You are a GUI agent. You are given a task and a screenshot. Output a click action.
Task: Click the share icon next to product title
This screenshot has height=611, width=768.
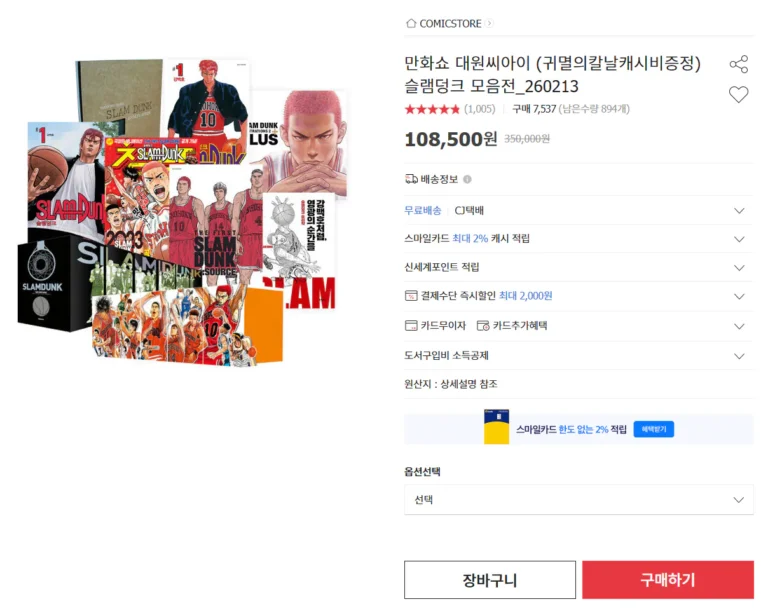739,64
